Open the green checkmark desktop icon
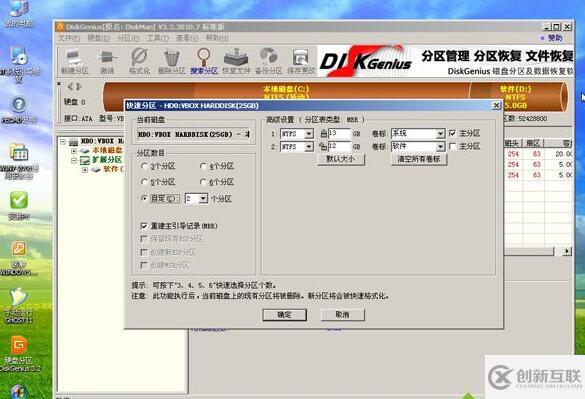The image size is (585, 399). pyautogui.click(x=19, y=205)
